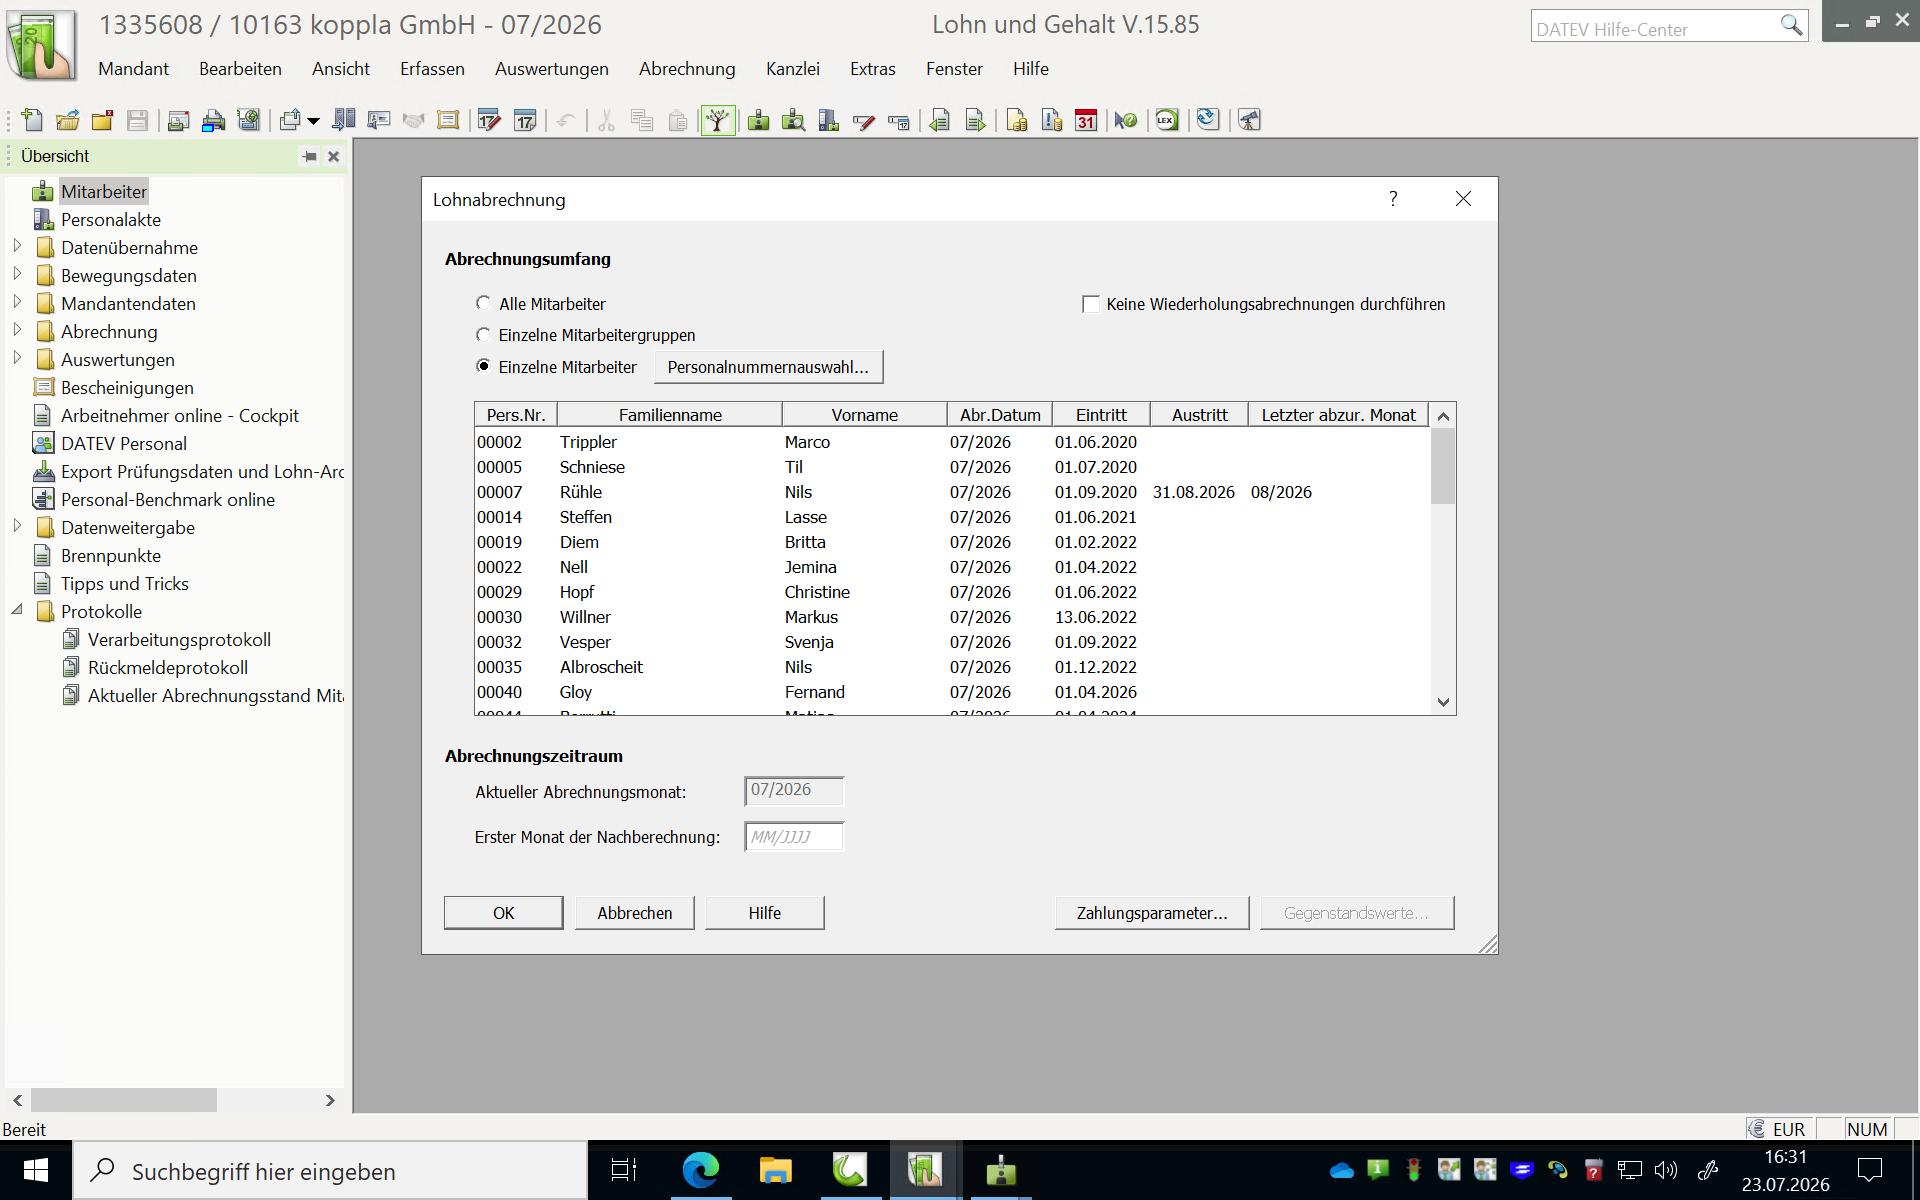The width and height of the screenshot is (1920, 1200).
Task: Expand the Abrechnung tree folder
Action: point(17,330)
